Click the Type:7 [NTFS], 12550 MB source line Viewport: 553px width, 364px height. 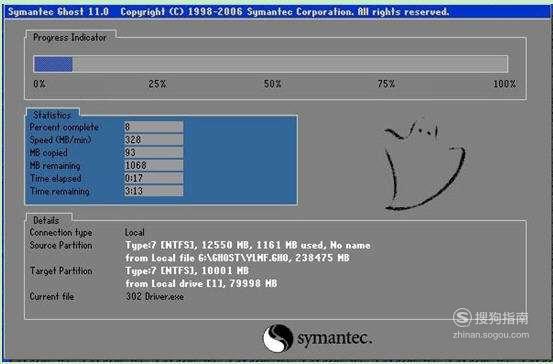(248, 245)
